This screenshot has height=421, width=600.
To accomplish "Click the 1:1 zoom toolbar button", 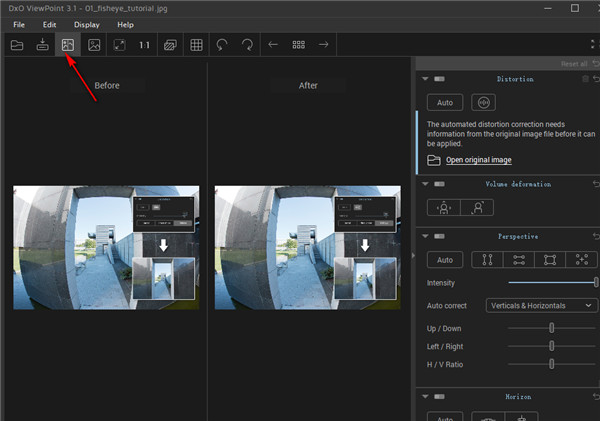I will pos(145,45).
